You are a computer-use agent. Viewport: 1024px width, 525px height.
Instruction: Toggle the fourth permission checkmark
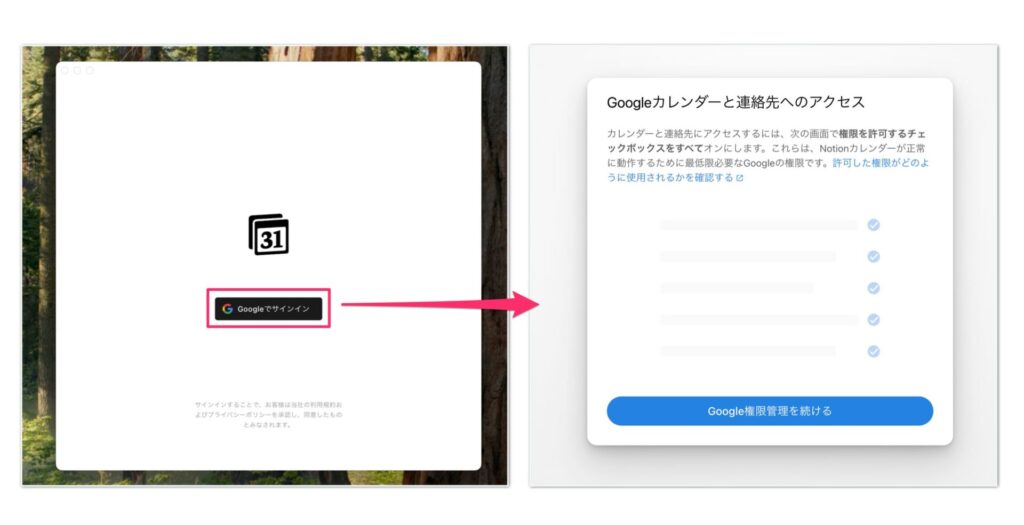point(873,320)
